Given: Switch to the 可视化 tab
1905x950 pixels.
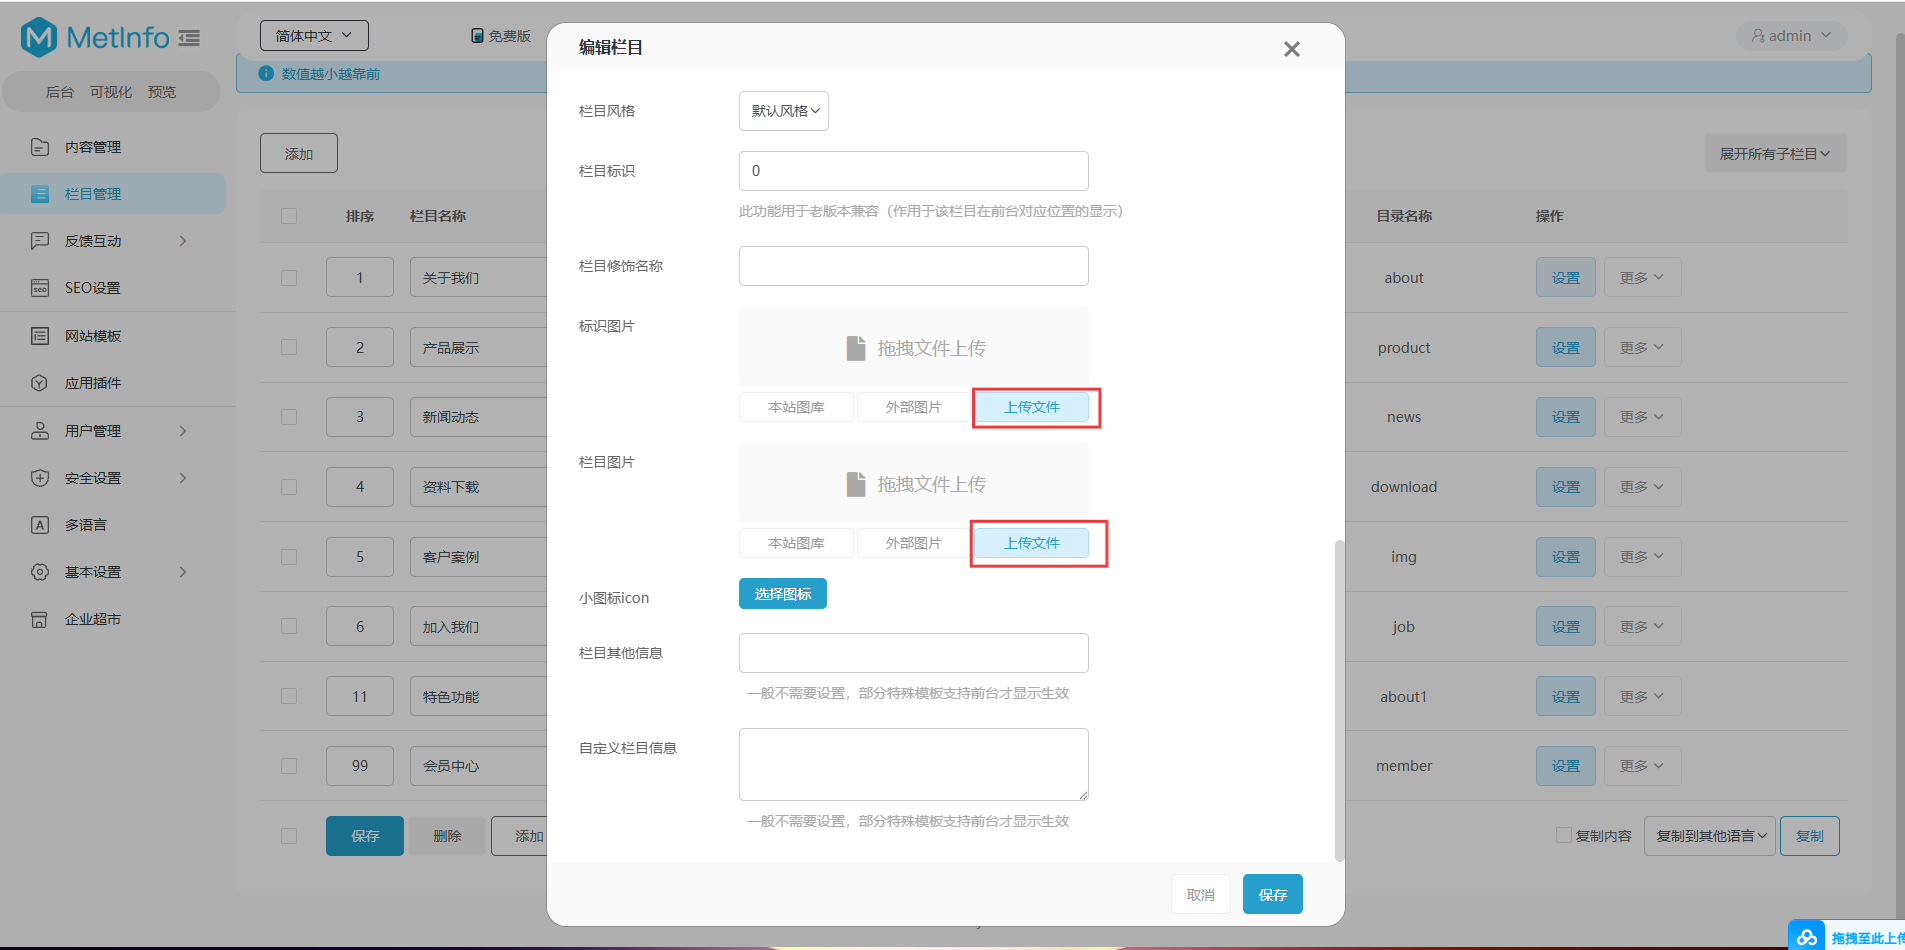Looking at the screenshot, I should pyautogui.click(x=111, y=92).
